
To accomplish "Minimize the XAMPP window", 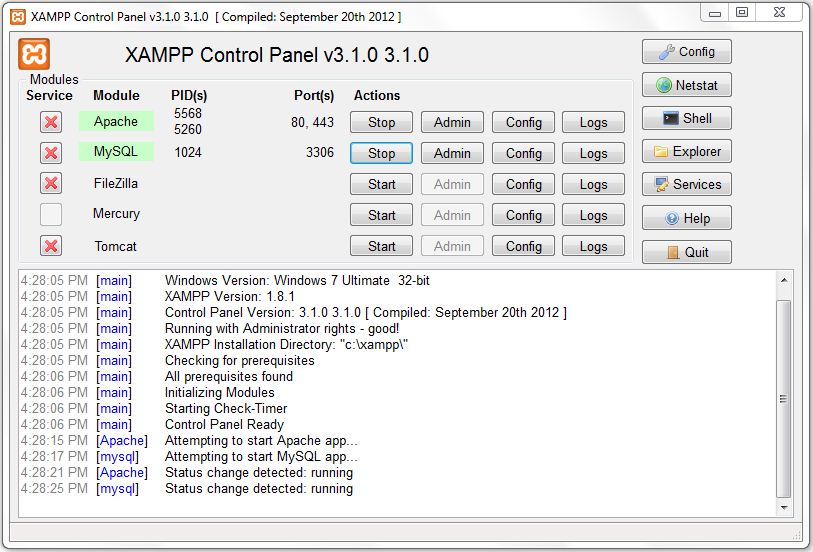I will [715, 13].
